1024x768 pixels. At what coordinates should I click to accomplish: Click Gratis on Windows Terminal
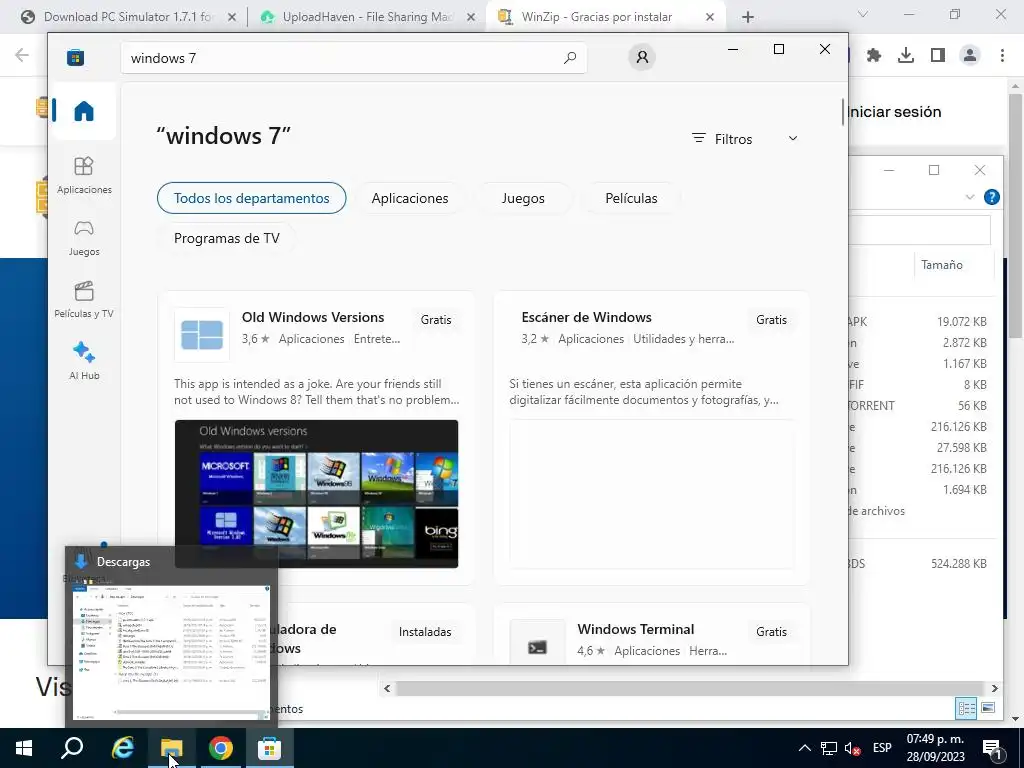coord(771,632)
